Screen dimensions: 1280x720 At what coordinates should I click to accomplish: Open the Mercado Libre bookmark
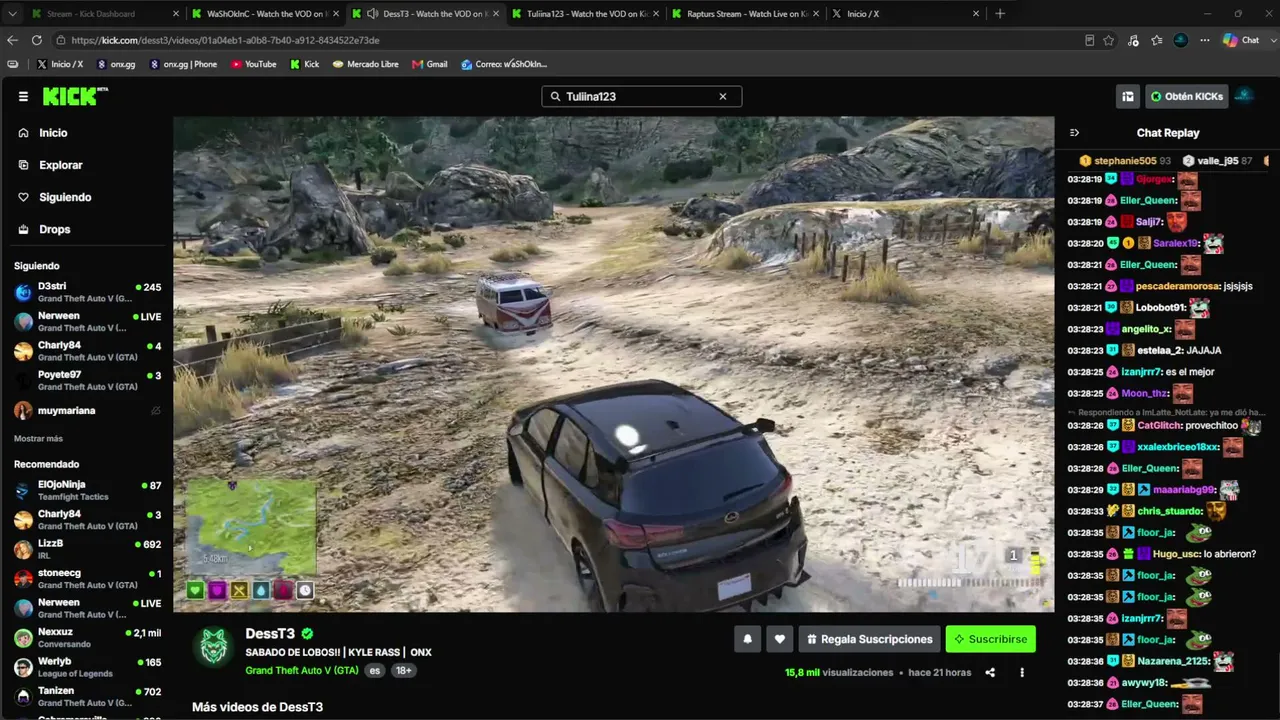(x=365, y=64)
